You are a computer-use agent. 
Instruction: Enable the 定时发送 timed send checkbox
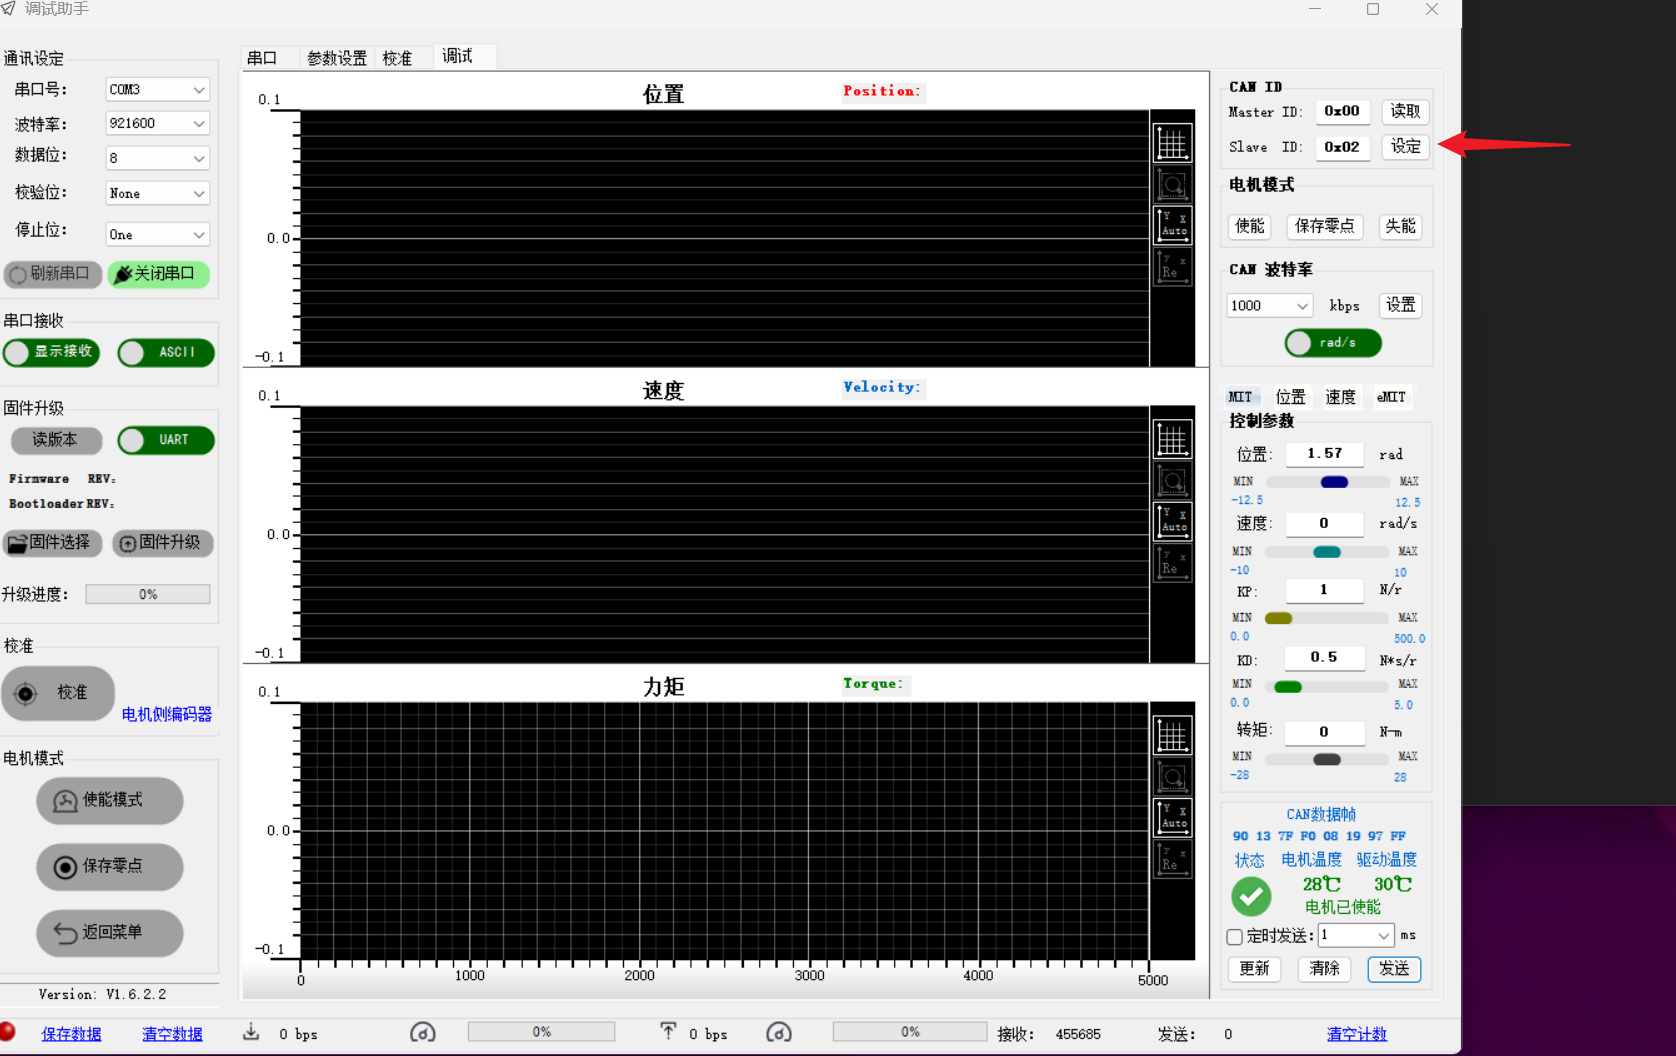pyautogui.click(x=1235, y=937)
